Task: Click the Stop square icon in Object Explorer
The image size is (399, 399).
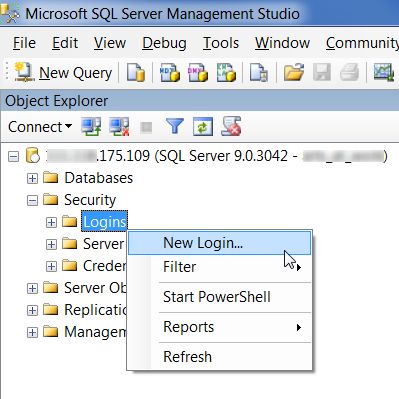Action: click(x=146, y=127)
